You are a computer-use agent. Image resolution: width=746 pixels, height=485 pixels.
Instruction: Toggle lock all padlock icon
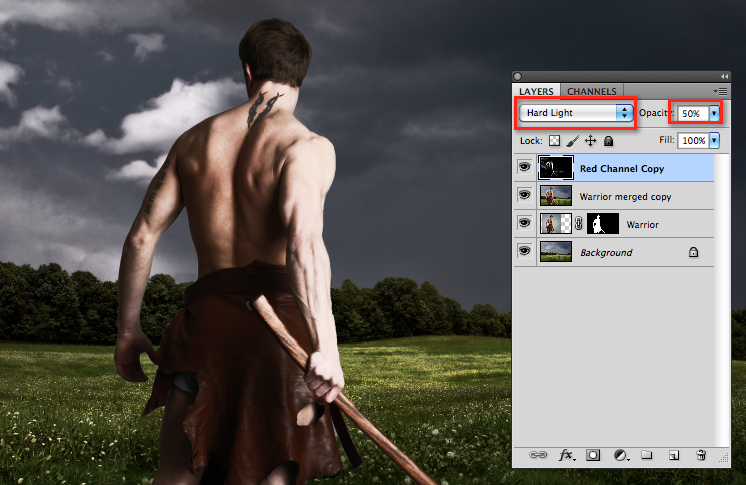[609, 141]
